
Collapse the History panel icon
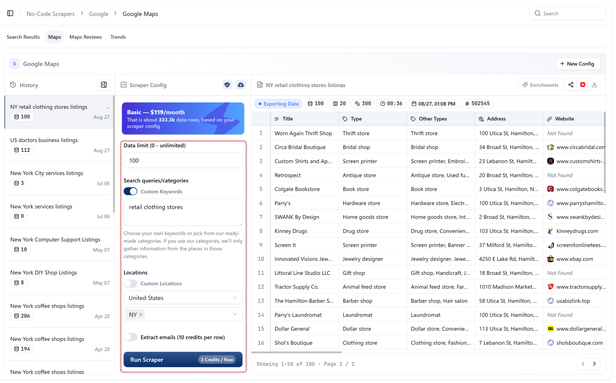pos(104,85)
